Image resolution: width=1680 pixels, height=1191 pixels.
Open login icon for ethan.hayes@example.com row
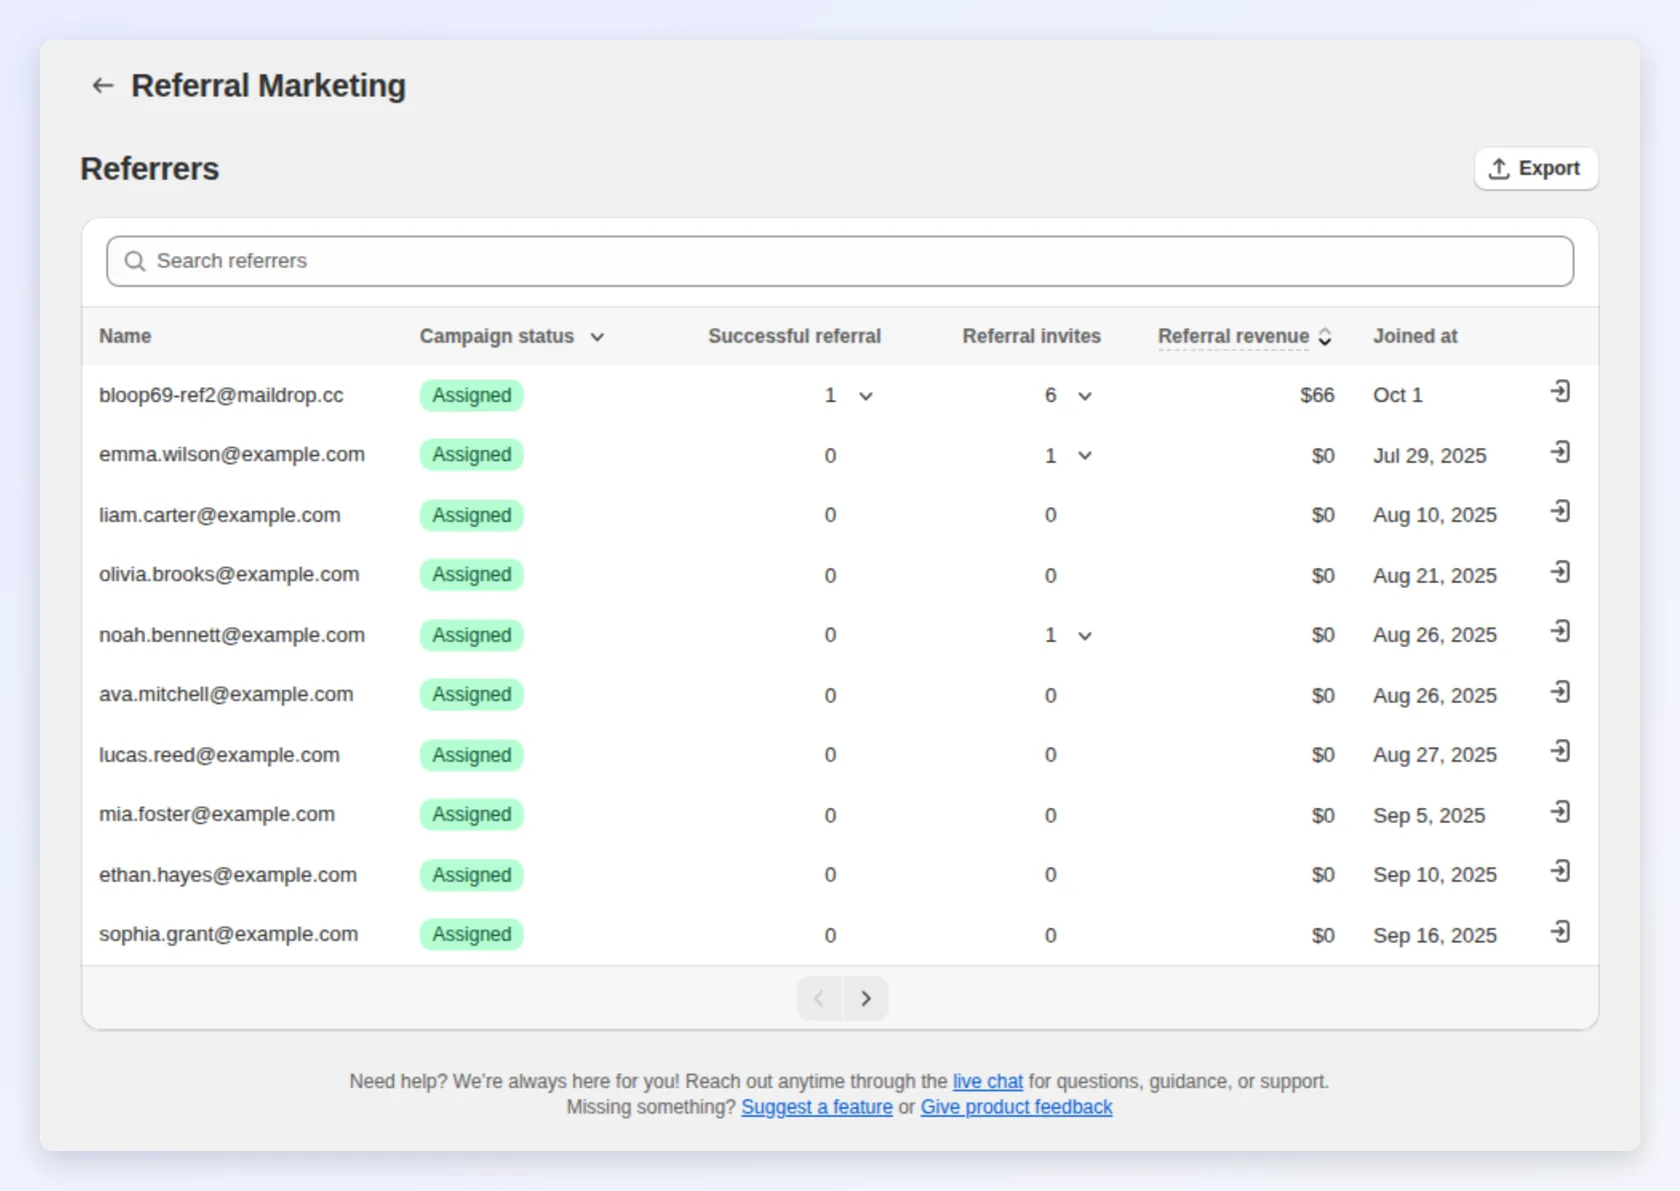[x=1560, y=872]
